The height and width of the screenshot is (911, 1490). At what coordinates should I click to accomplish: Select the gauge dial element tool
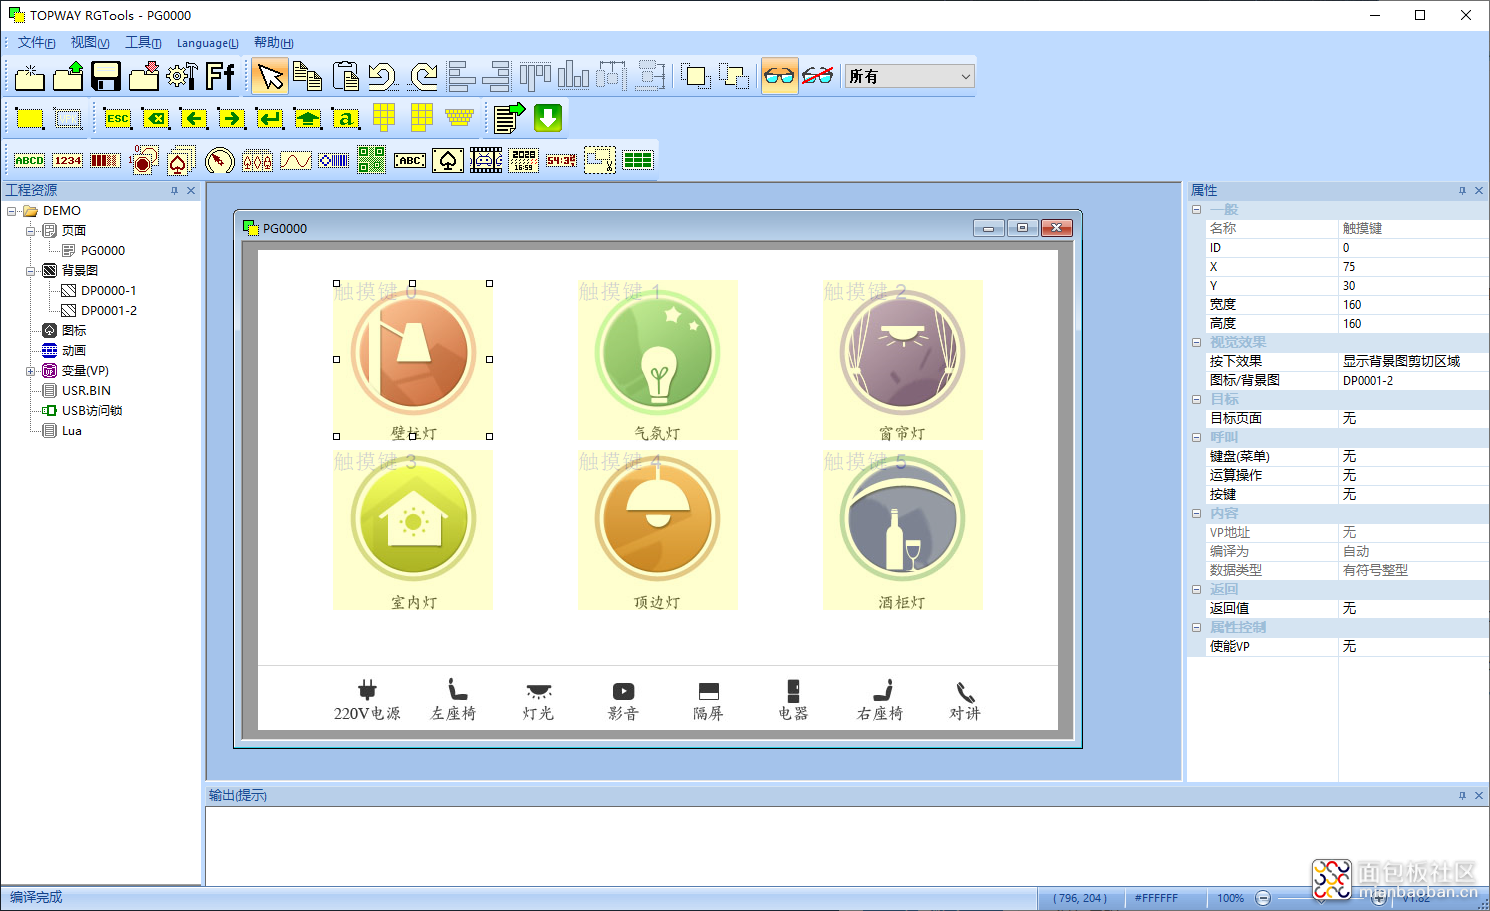point(220,160)
